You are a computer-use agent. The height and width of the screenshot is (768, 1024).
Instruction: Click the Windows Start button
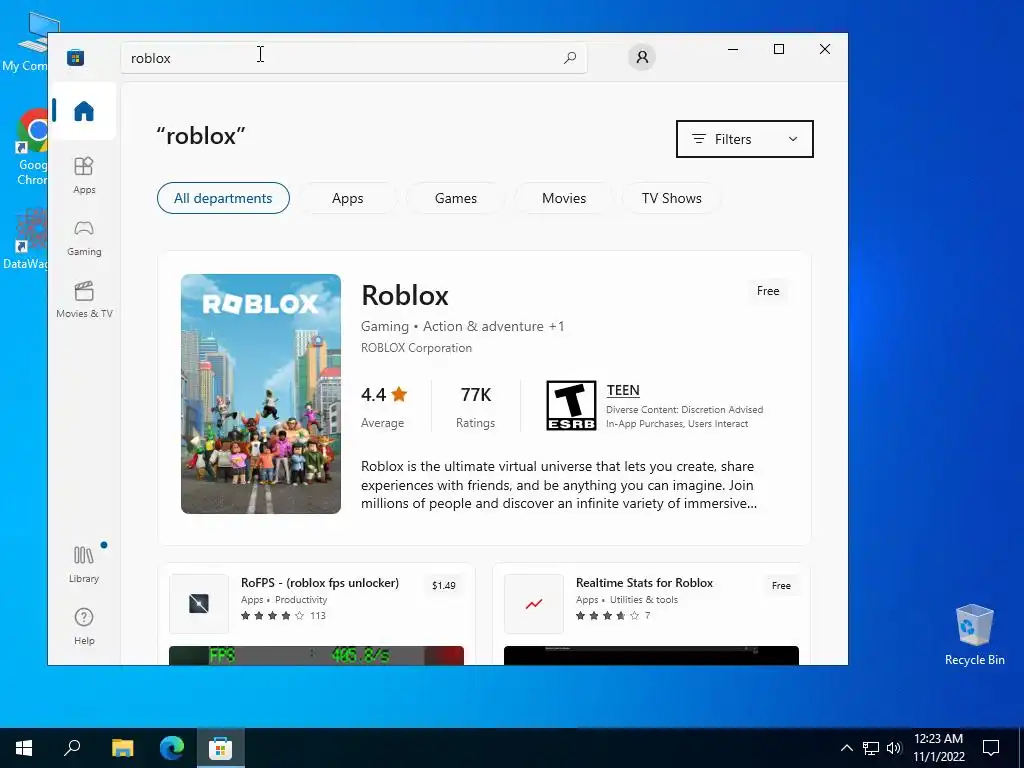pos(24,748)
